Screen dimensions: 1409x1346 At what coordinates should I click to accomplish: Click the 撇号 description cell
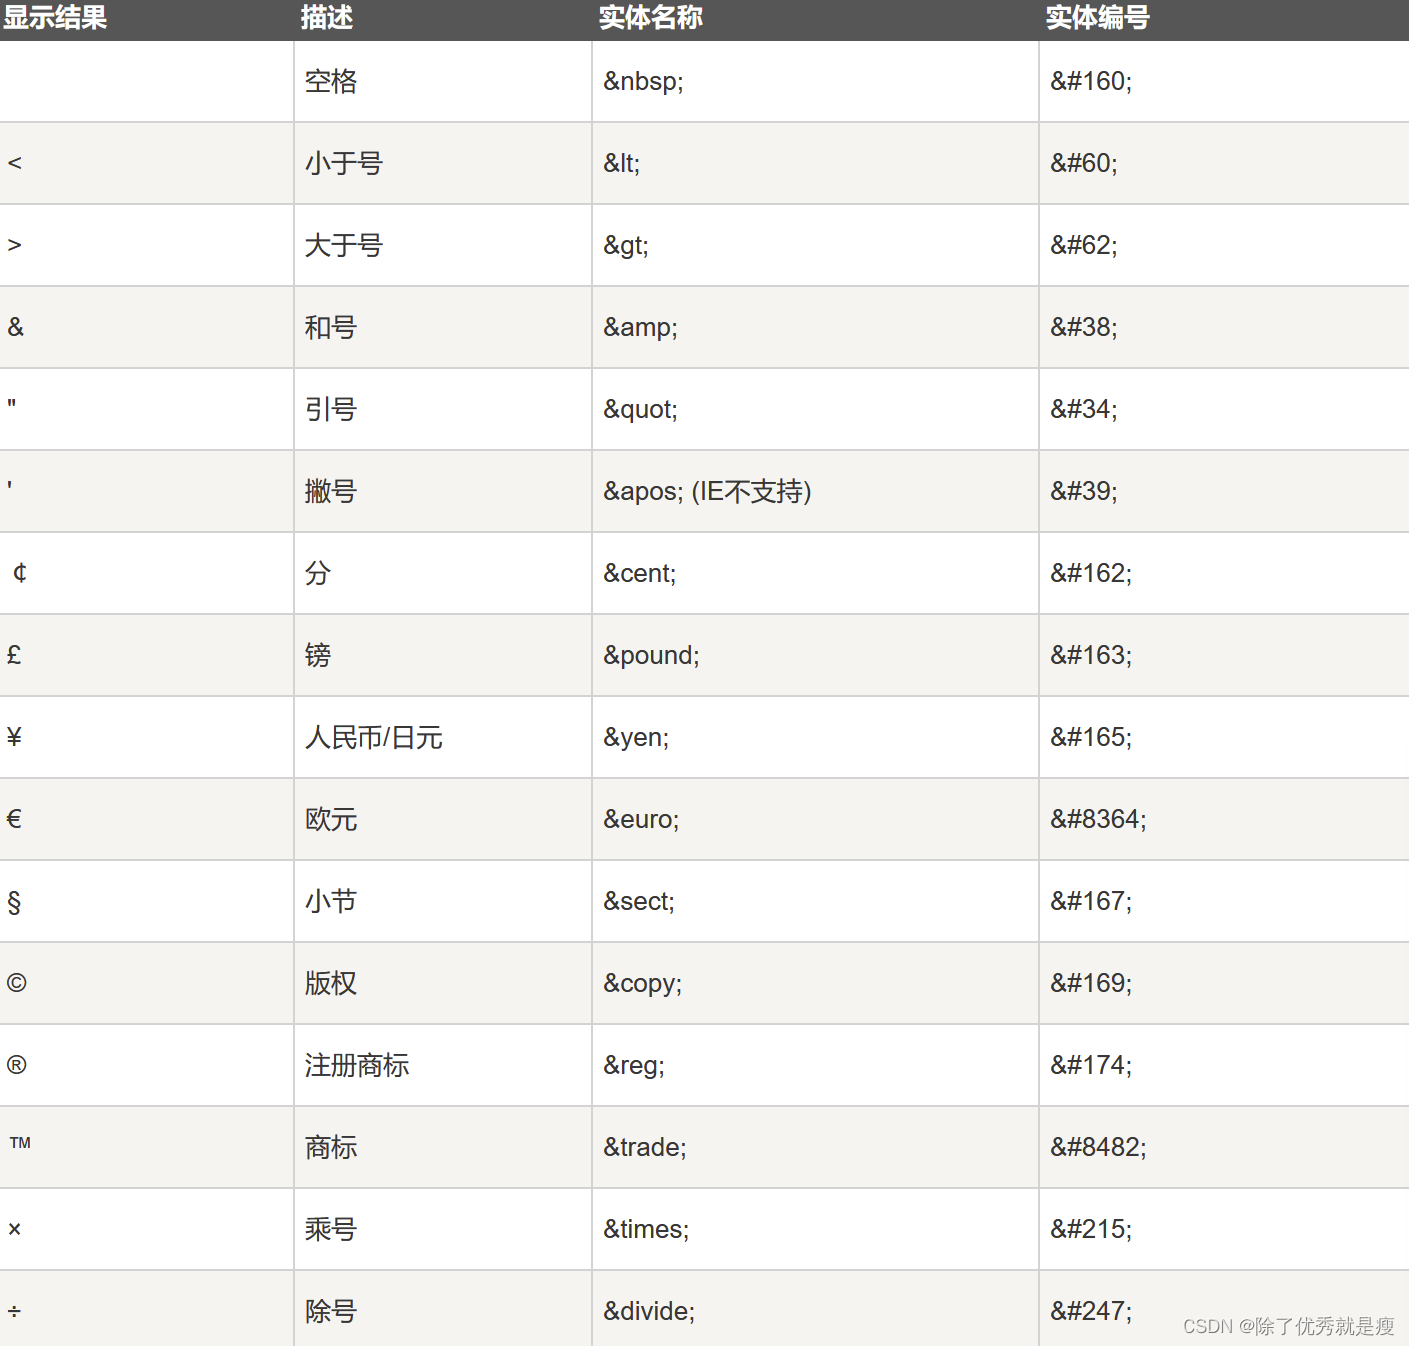tap(331, 491)
